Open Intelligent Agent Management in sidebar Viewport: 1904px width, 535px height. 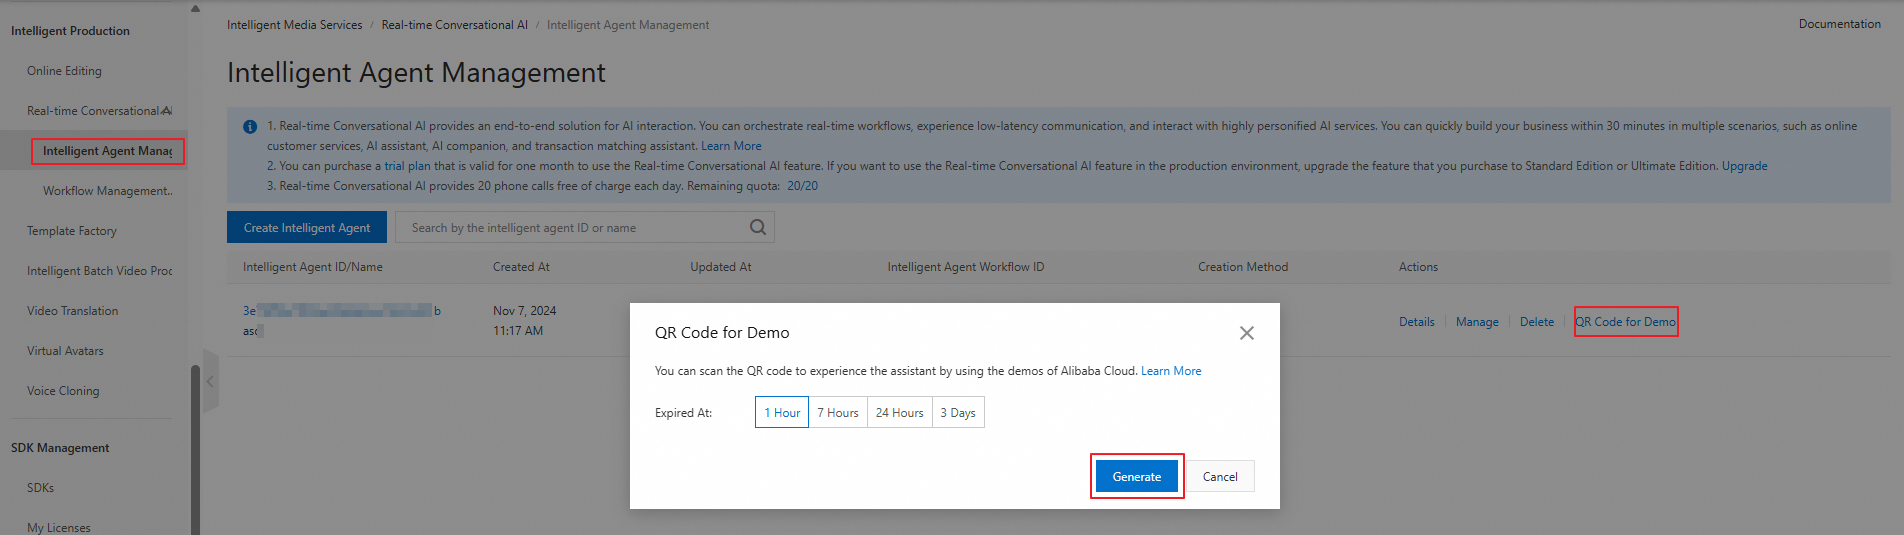[x=107, y=151]
